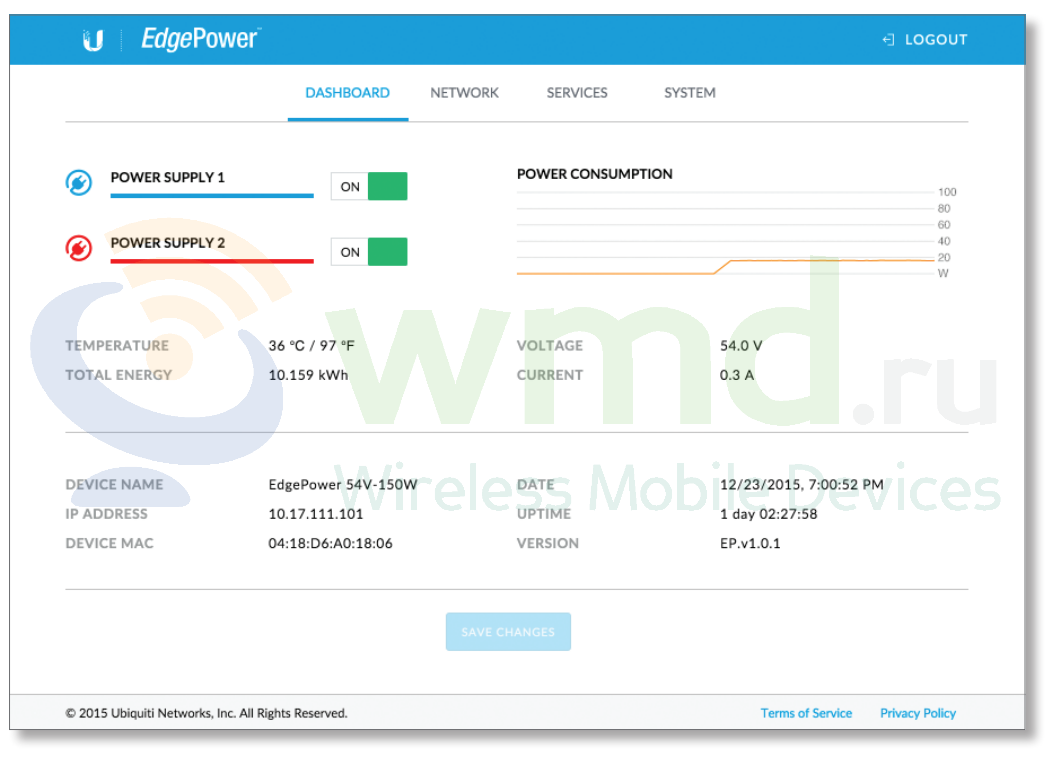
Task: Click the TOTAL ENERGY field label
Action: tap(118, 375)
